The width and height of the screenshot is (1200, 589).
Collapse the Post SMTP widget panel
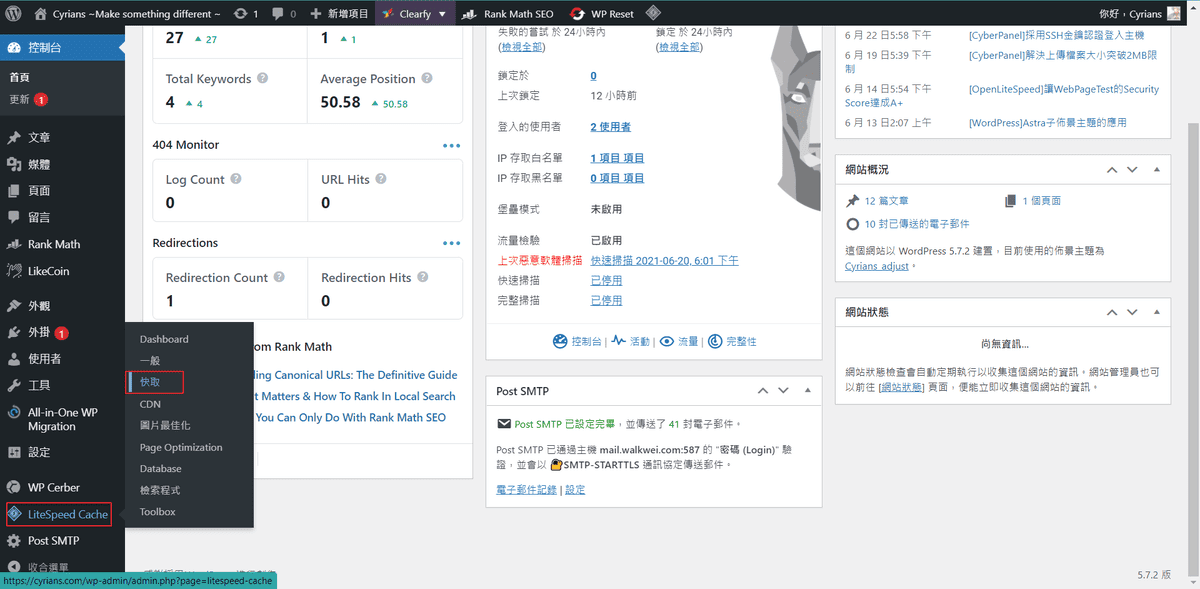coord(806,391)
